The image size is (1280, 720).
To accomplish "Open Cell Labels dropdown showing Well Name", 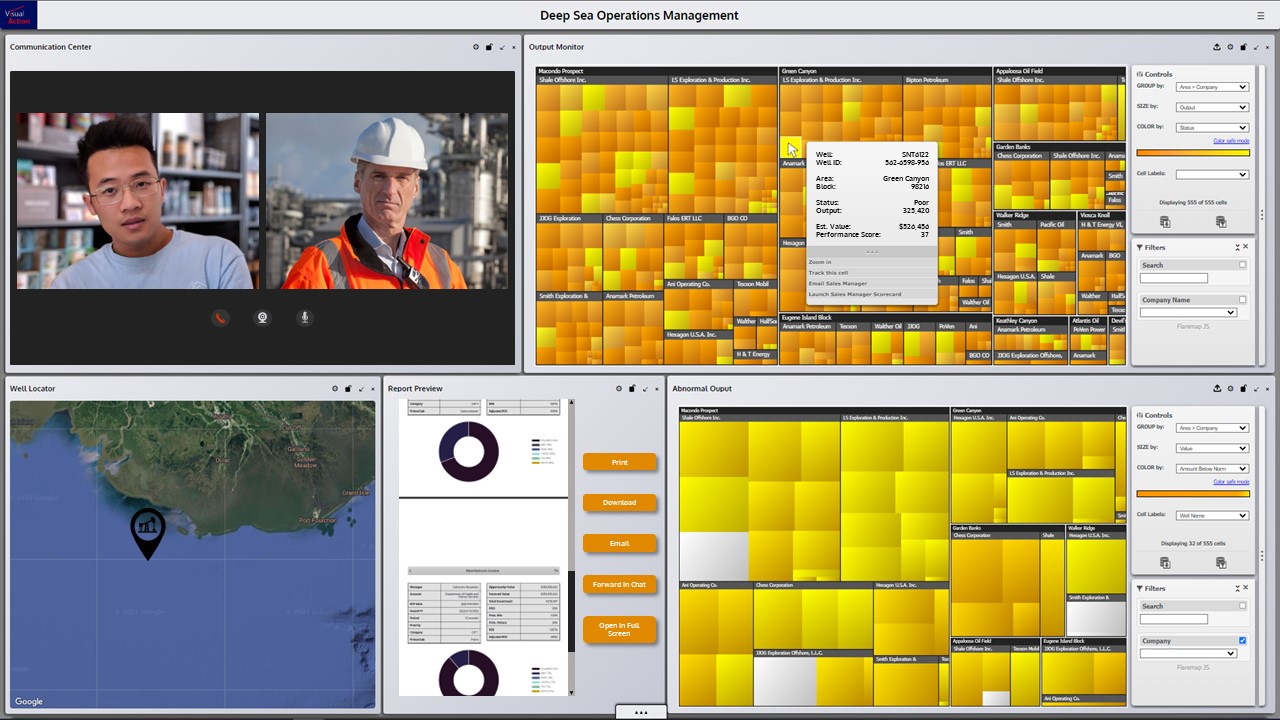I will tap(1213, 515).
